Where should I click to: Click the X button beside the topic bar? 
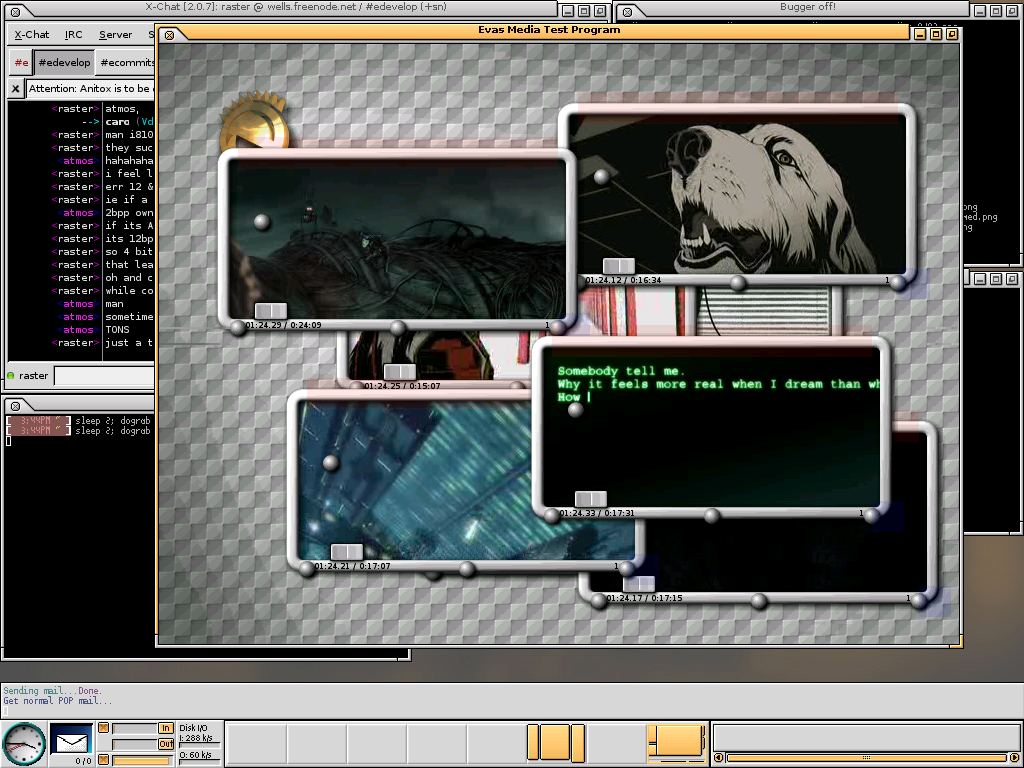click(x=15, y=88)
